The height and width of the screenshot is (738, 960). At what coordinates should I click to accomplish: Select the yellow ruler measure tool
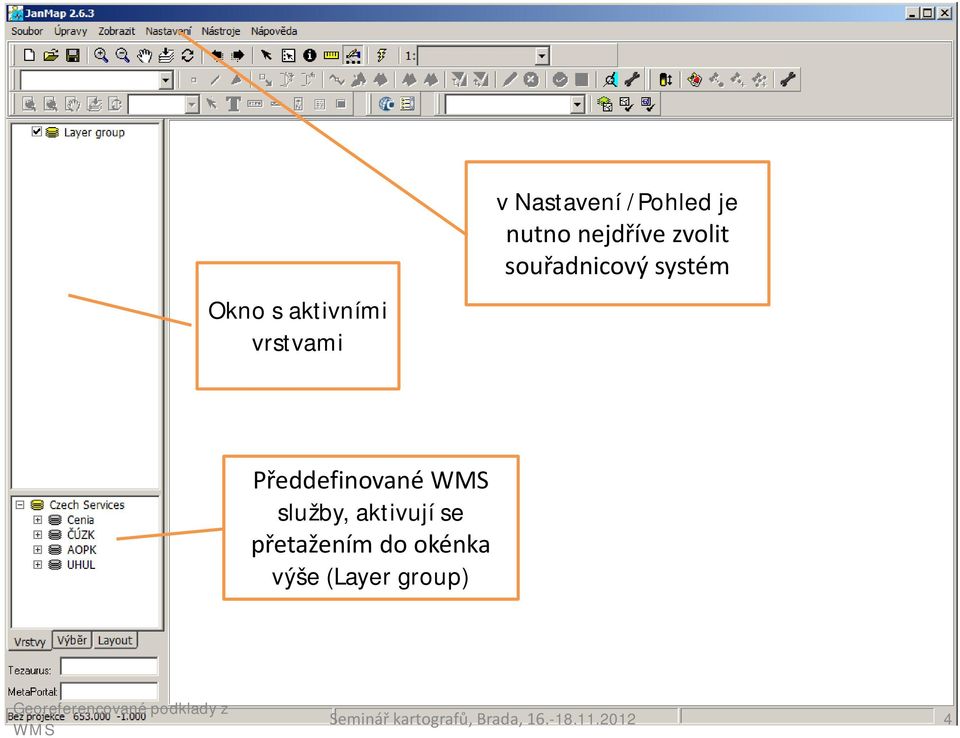coord(331,55)
